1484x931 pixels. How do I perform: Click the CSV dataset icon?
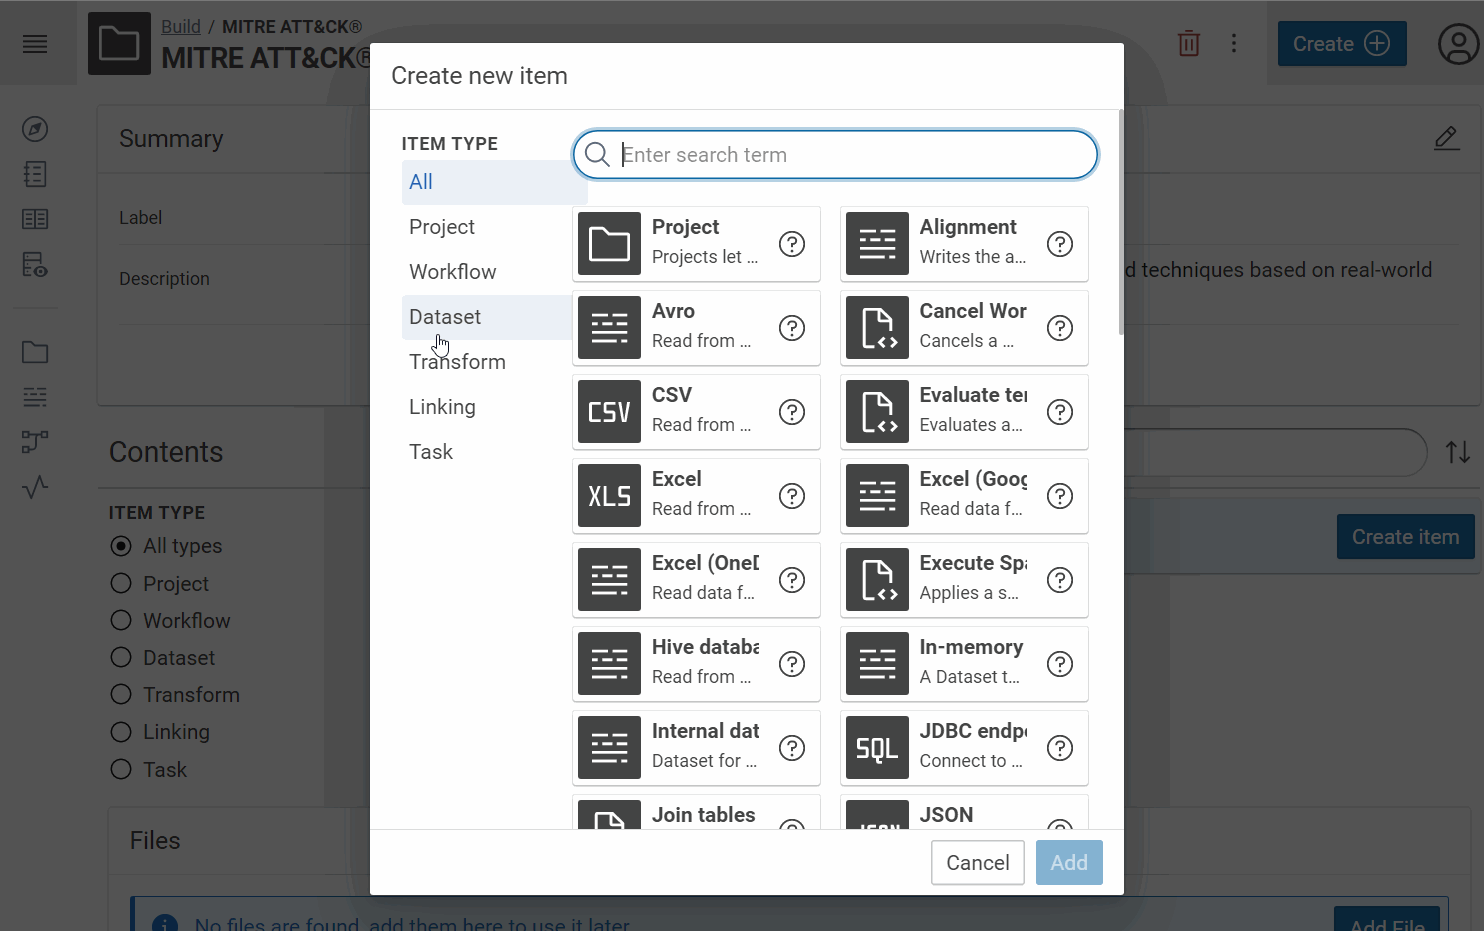tap(609, 412)
